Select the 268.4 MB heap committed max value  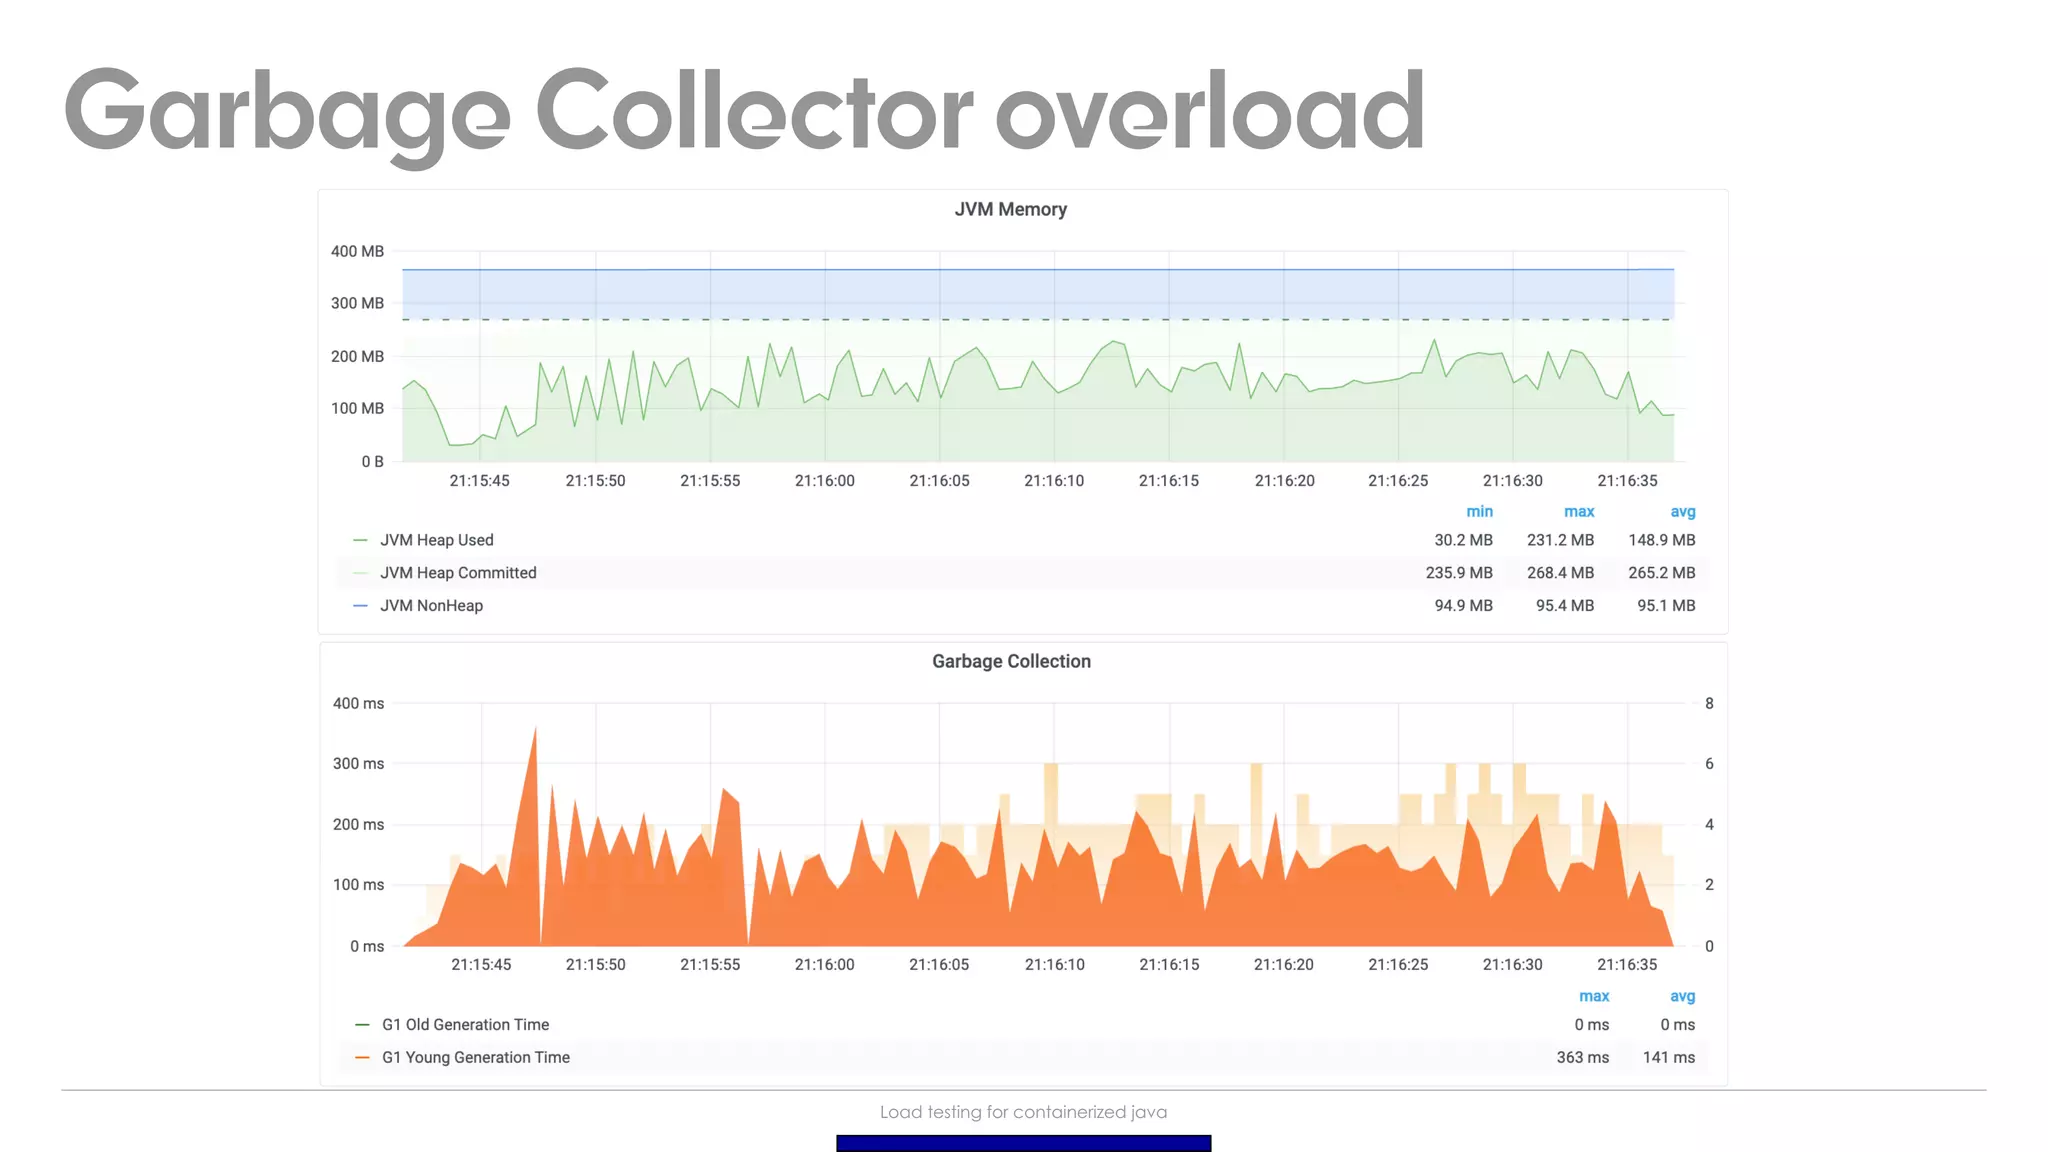tap(1560, 573)
